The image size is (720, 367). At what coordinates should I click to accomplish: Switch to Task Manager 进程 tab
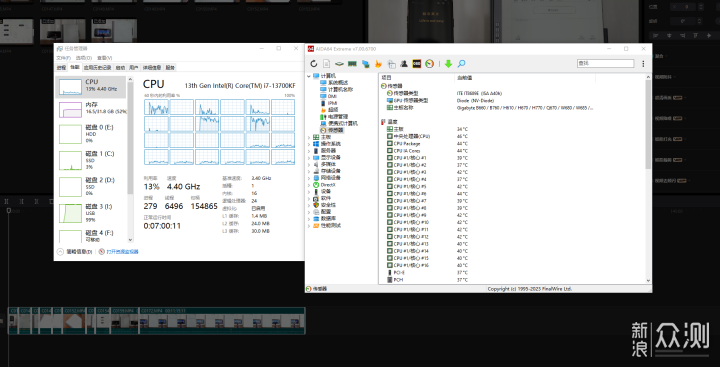(x=62, y=68)
